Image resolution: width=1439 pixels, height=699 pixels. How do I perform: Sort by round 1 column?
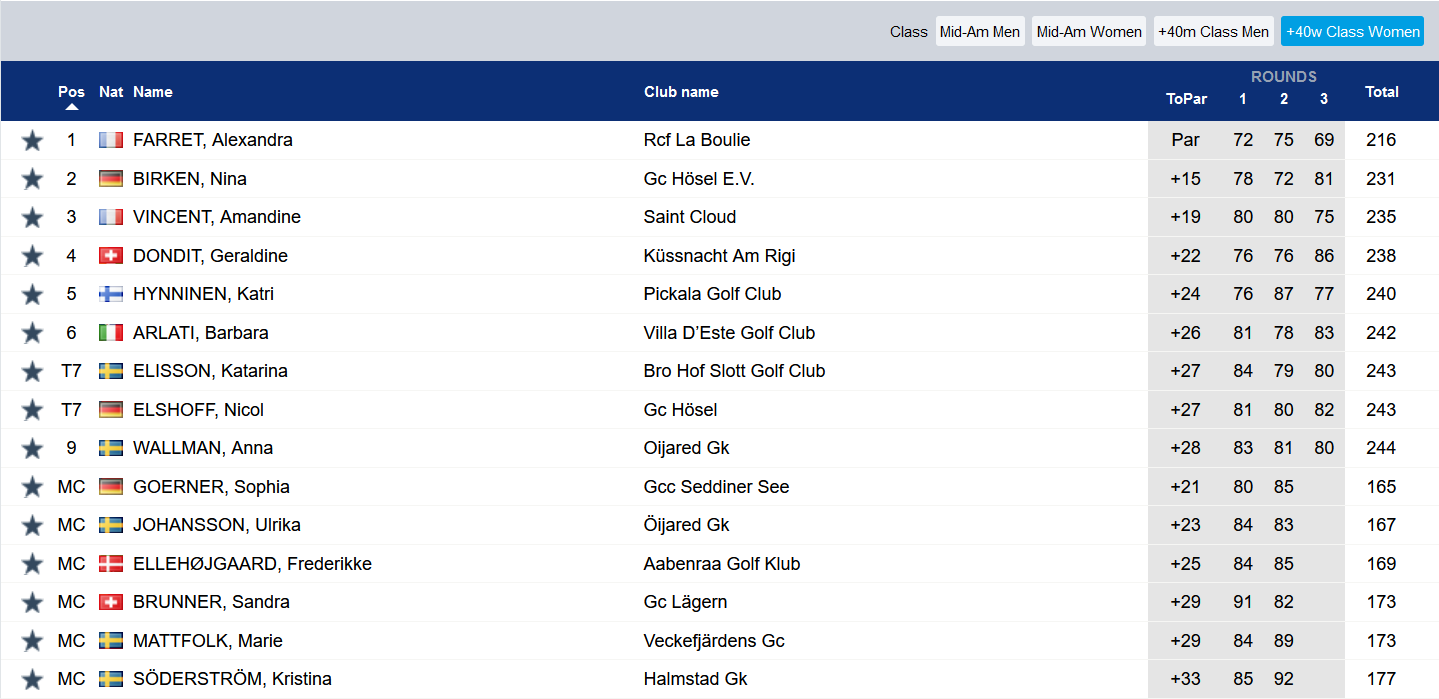coord(1243,99)
